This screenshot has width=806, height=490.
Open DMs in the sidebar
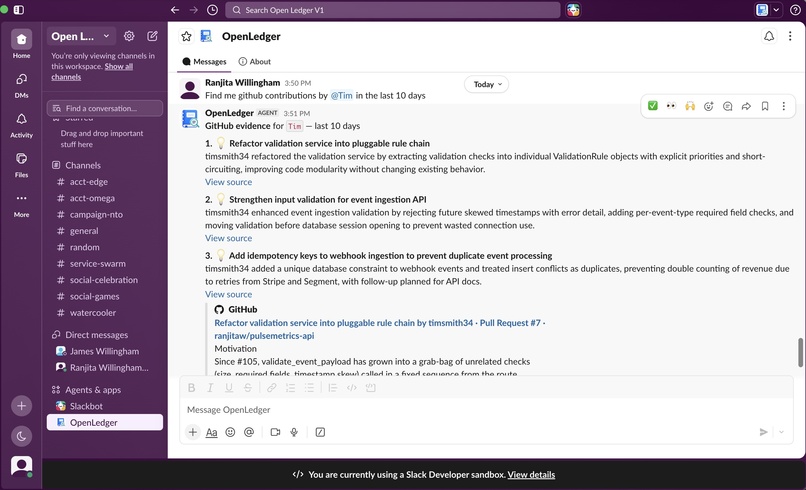point(21,84)
